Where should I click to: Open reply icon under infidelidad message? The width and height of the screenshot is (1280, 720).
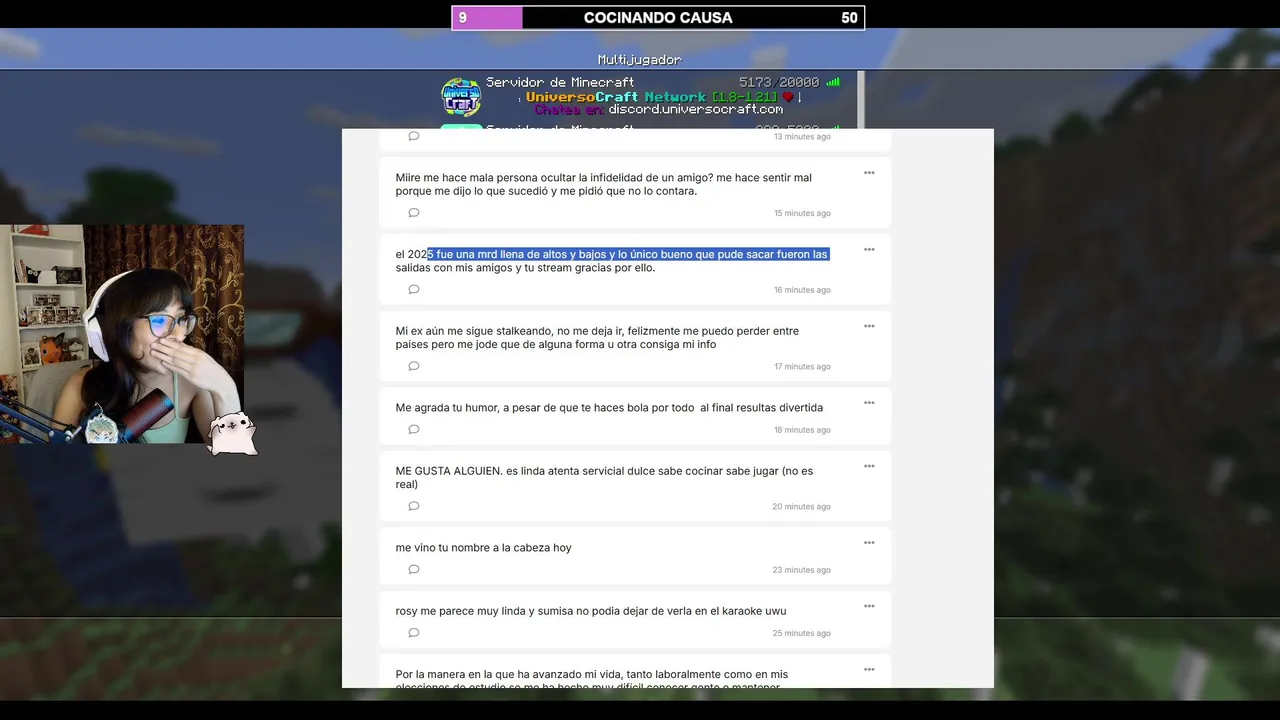414,213
